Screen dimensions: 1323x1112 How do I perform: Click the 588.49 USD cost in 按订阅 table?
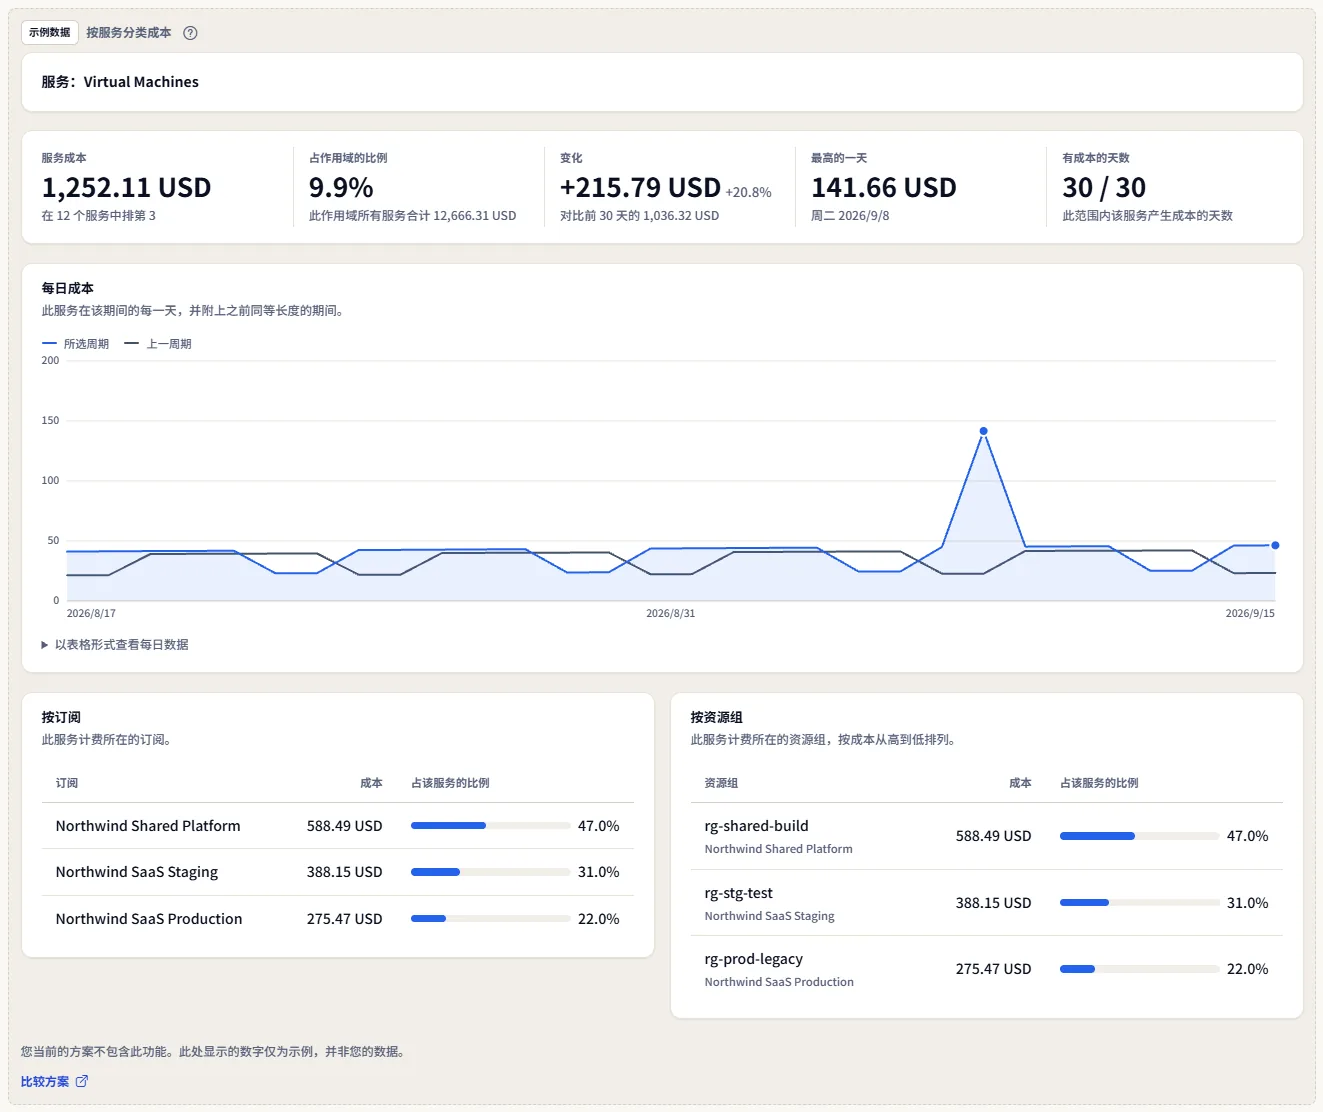pos(344,826)
